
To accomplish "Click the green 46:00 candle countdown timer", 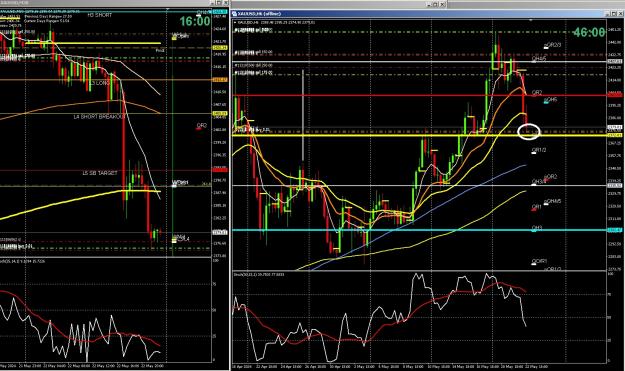I will point(588,32).
